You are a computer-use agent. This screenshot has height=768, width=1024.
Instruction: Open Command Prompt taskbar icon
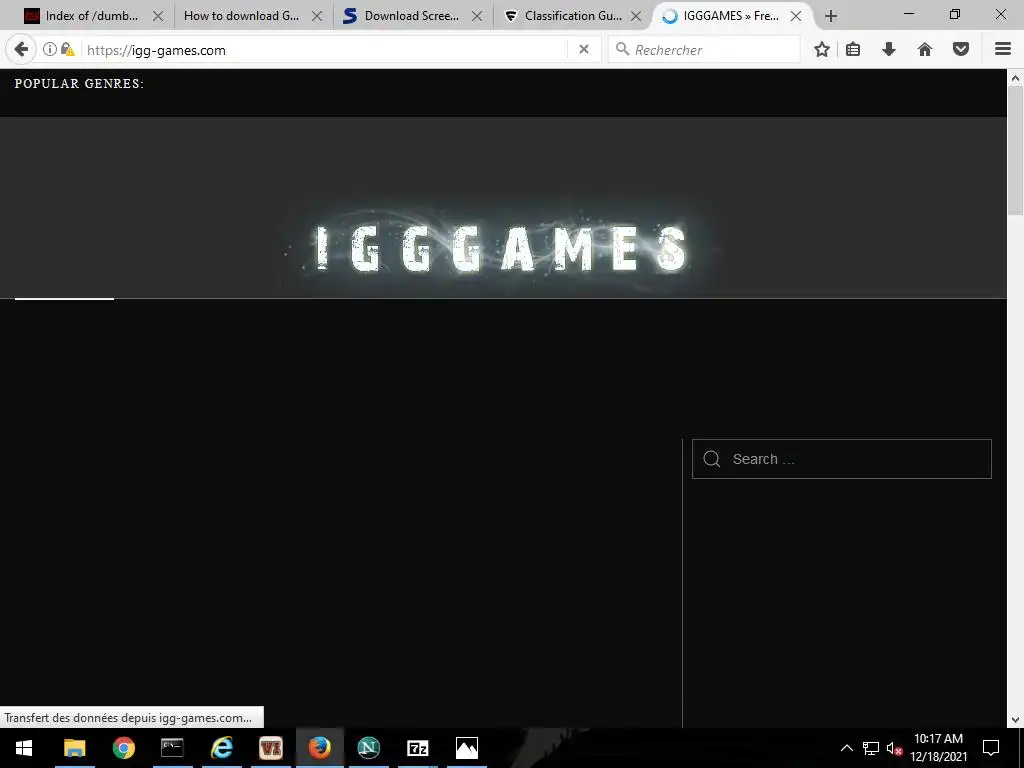coord(172,748)
